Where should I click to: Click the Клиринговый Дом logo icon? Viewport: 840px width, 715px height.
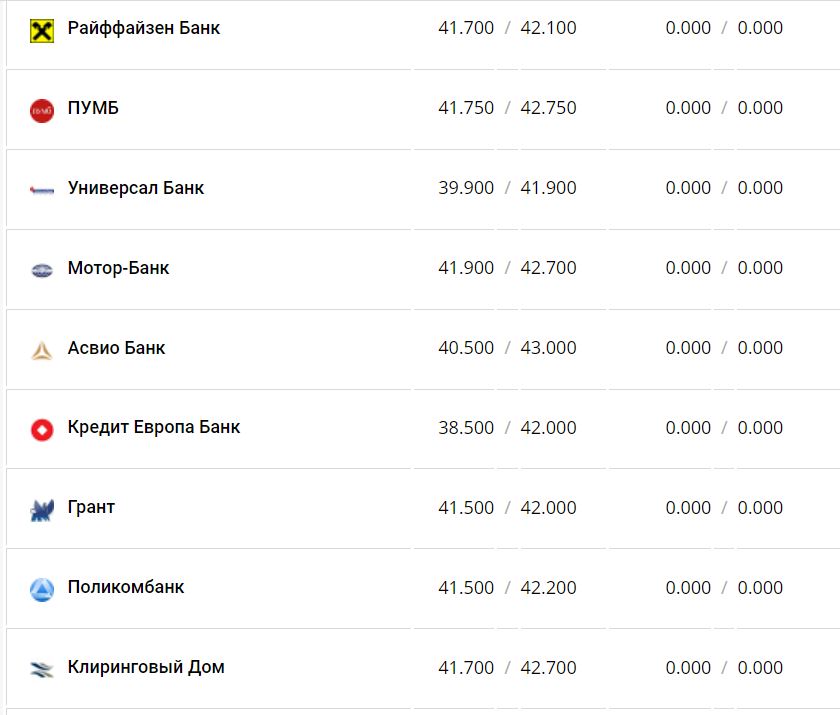pos(41,670)
